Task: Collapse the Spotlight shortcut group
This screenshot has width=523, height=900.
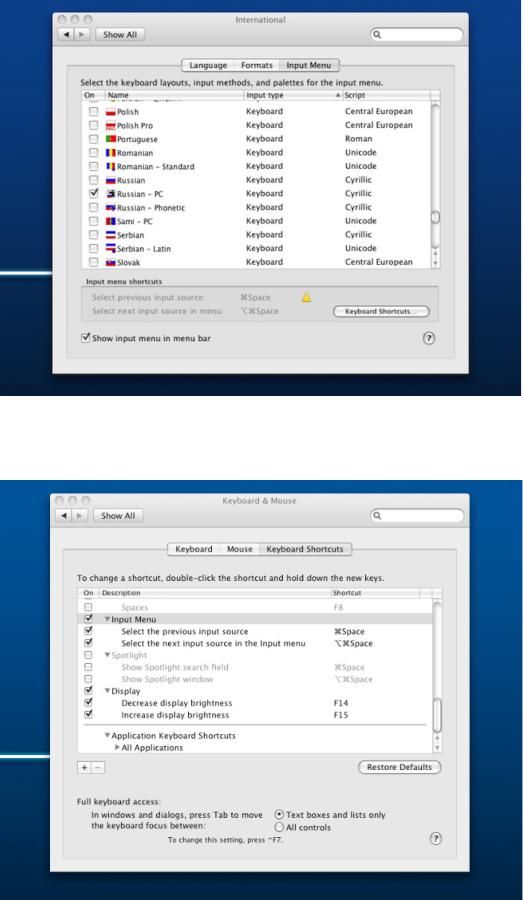Action: (107, 655)
